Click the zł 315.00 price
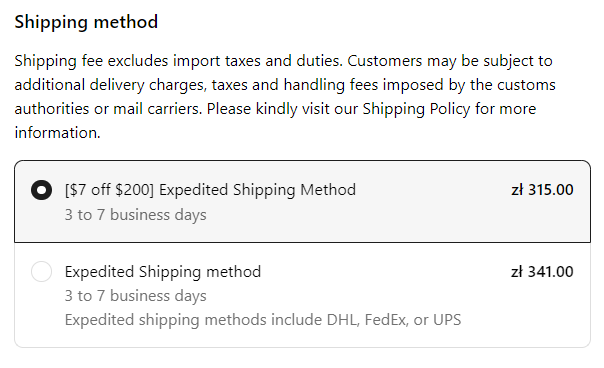This screenshot has height=368, width=604. pos(542,190)
